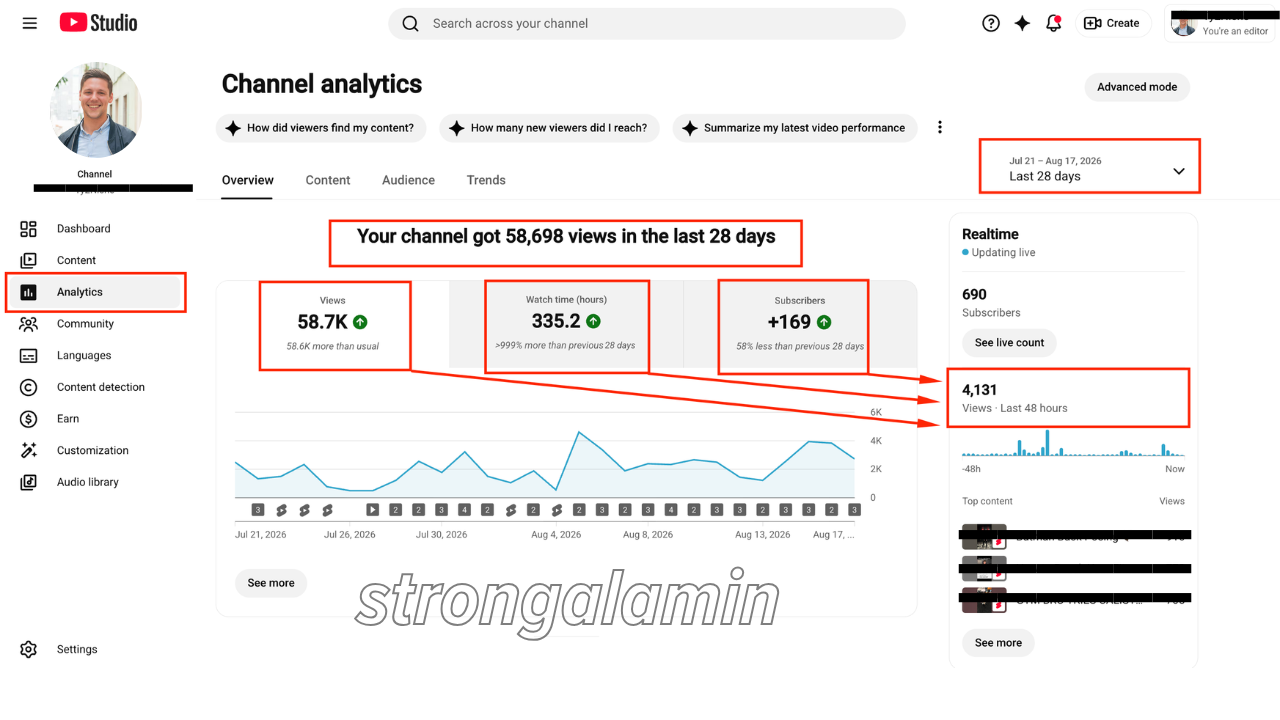Screen dimensions: 1280x720
Task: Open Earn in the sidebar
Action: click(66, 419)
